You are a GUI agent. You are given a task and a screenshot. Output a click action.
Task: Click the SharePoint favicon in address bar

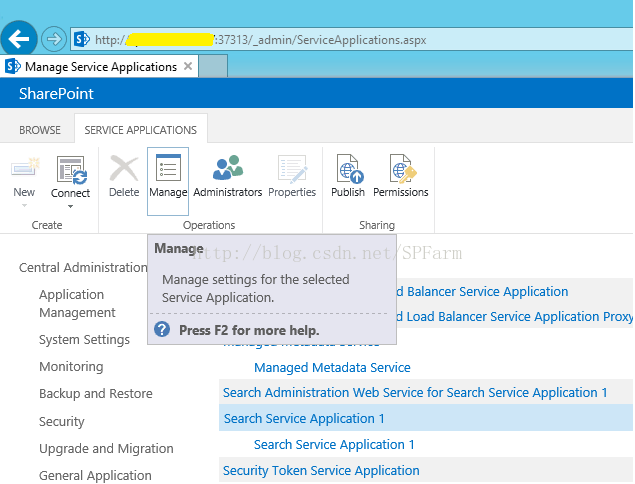pyautogui.click(x=82, y=39)
